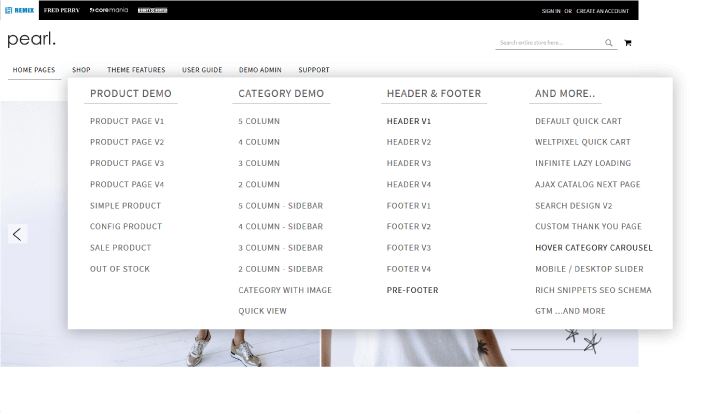Choose 2 Column category layout

pyautogui.click(x=259, y=184)
